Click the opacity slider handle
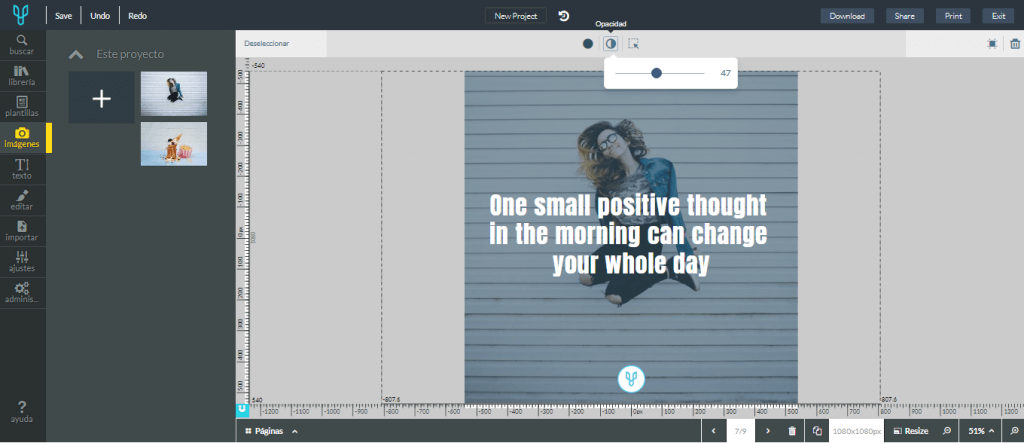1024x443 pixels. coord(656,73)
